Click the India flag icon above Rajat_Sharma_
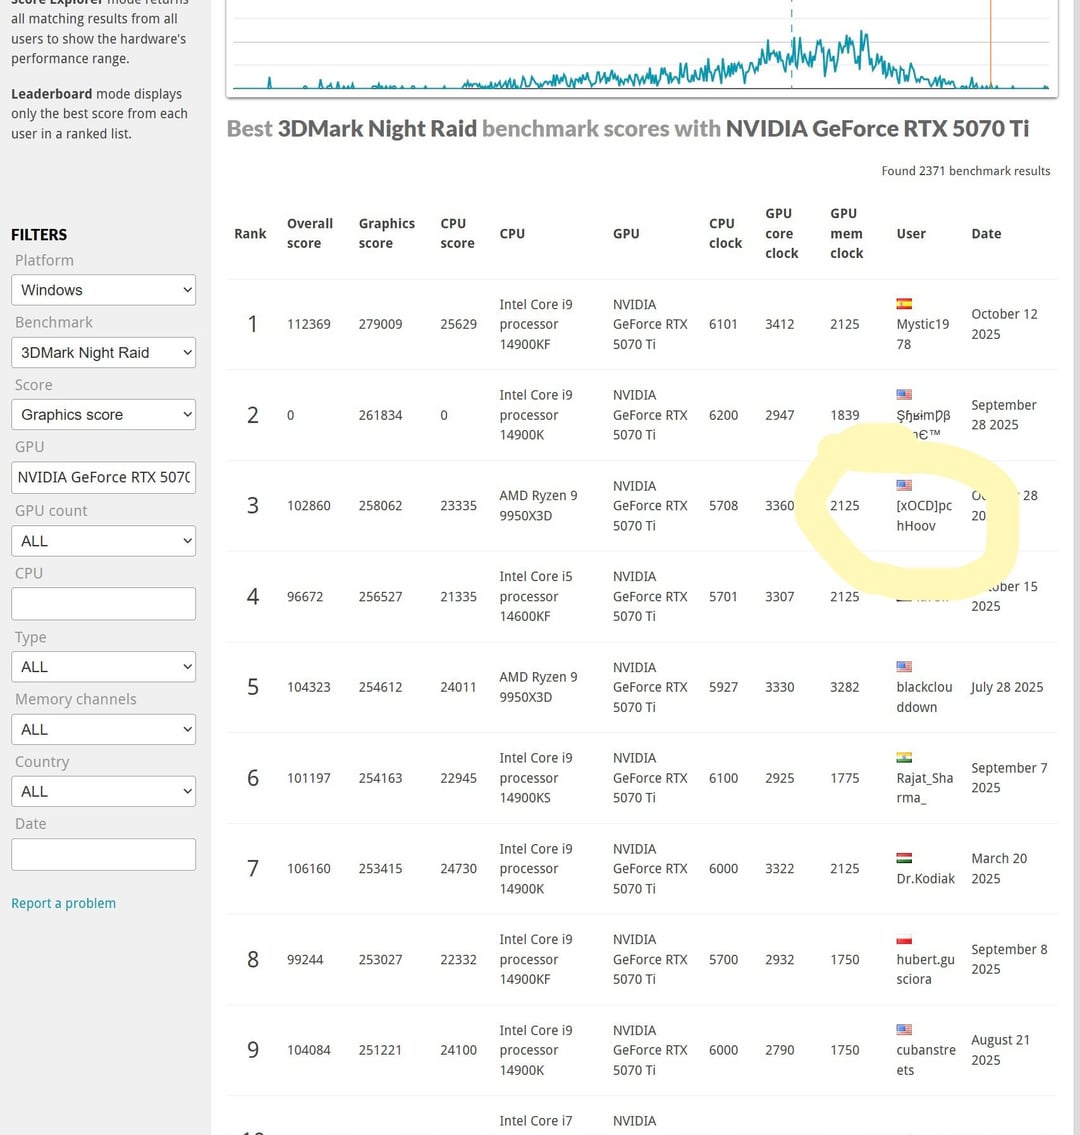The image size is (1080, 1135). [x=903, y=757]
